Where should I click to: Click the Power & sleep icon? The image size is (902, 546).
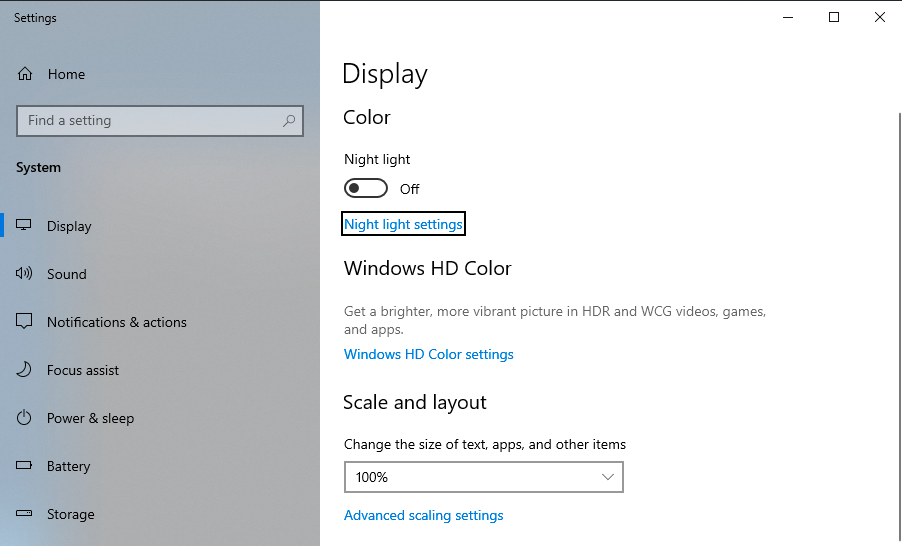(x=25, y=418)
